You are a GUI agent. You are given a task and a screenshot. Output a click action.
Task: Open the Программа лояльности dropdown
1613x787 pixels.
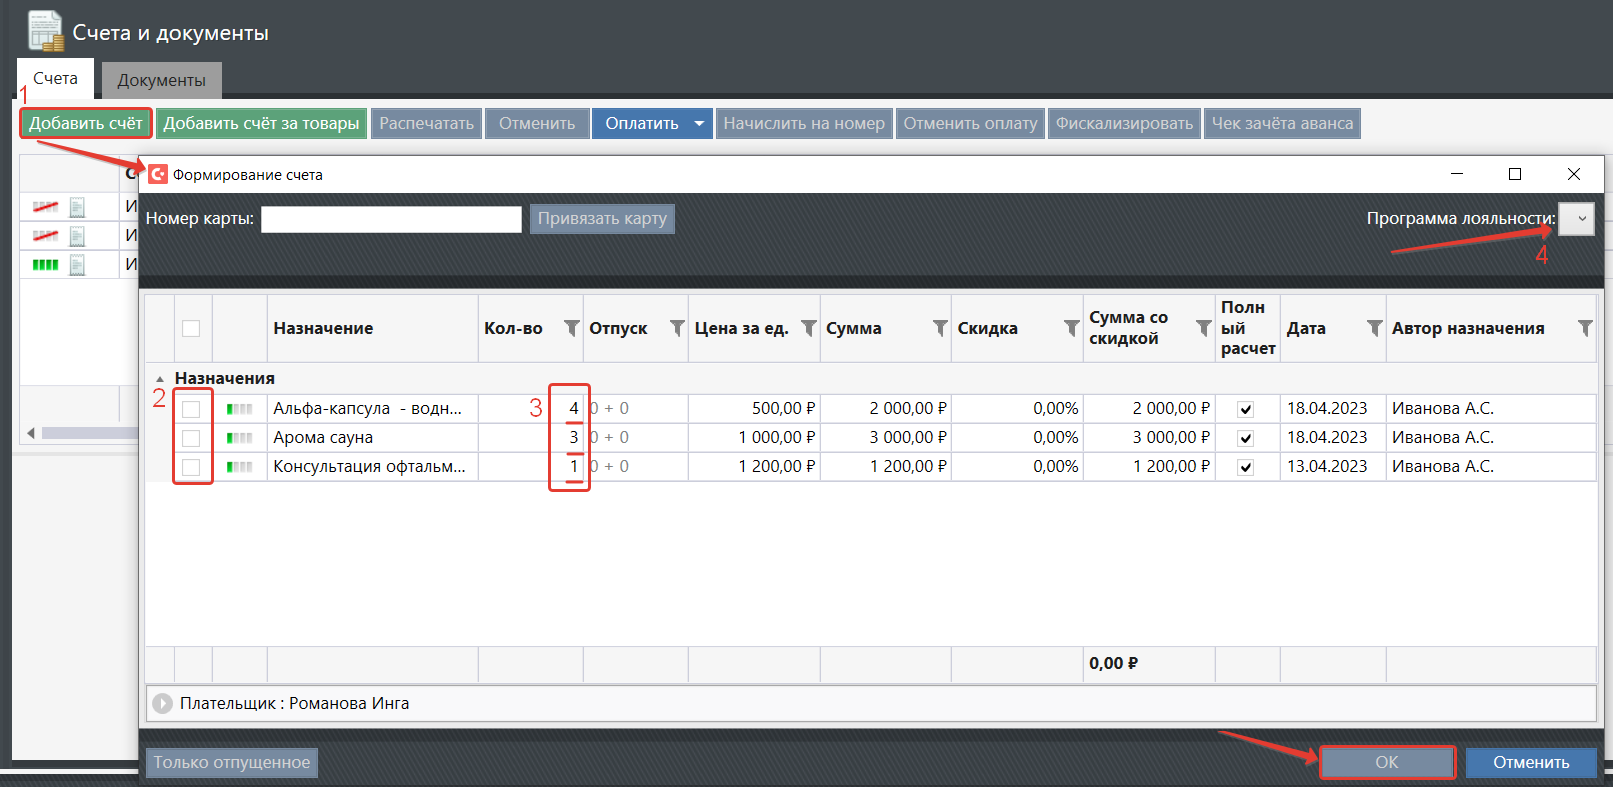click(x=1577, y=219)
